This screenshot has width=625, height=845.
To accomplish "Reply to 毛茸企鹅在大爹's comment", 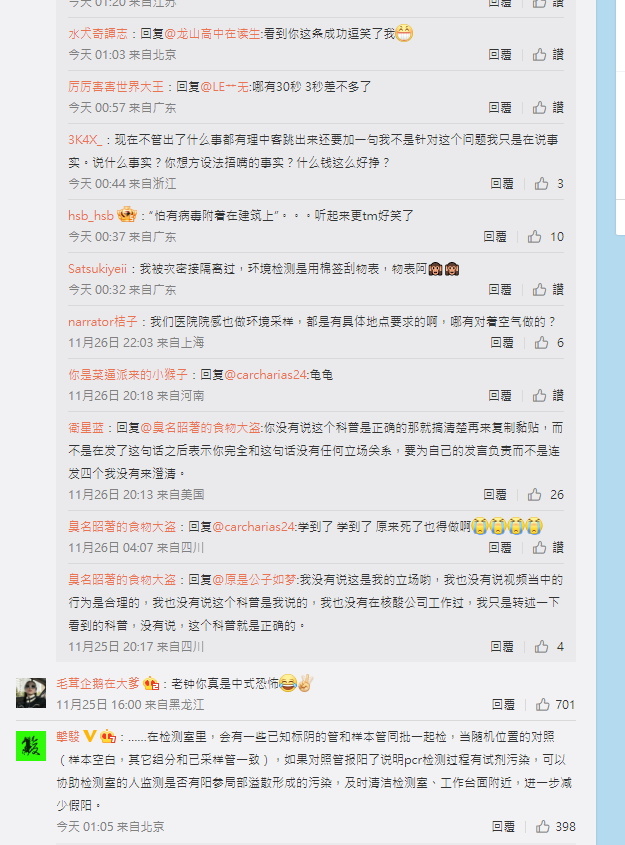I will pyautogui.click(x=503, y=705).
